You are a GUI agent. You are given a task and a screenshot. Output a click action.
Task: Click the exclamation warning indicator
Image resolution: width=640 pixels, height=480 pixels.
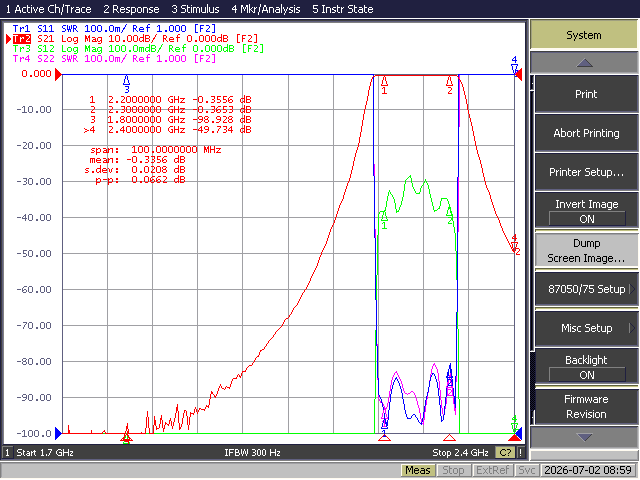click(520, 453)
